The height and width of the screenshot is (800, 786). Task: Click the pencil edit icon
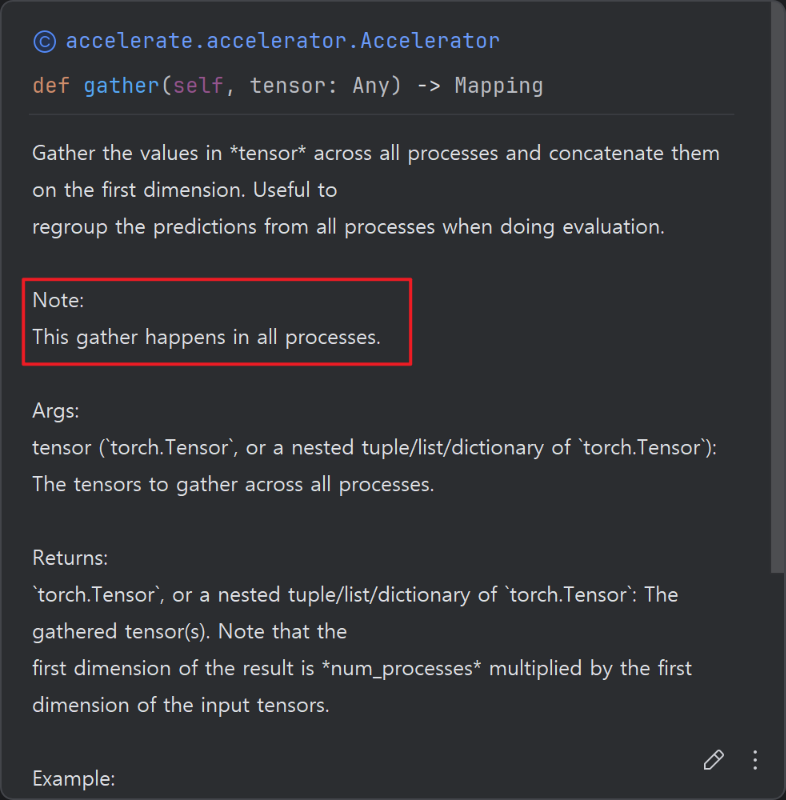tap(713, 760)
